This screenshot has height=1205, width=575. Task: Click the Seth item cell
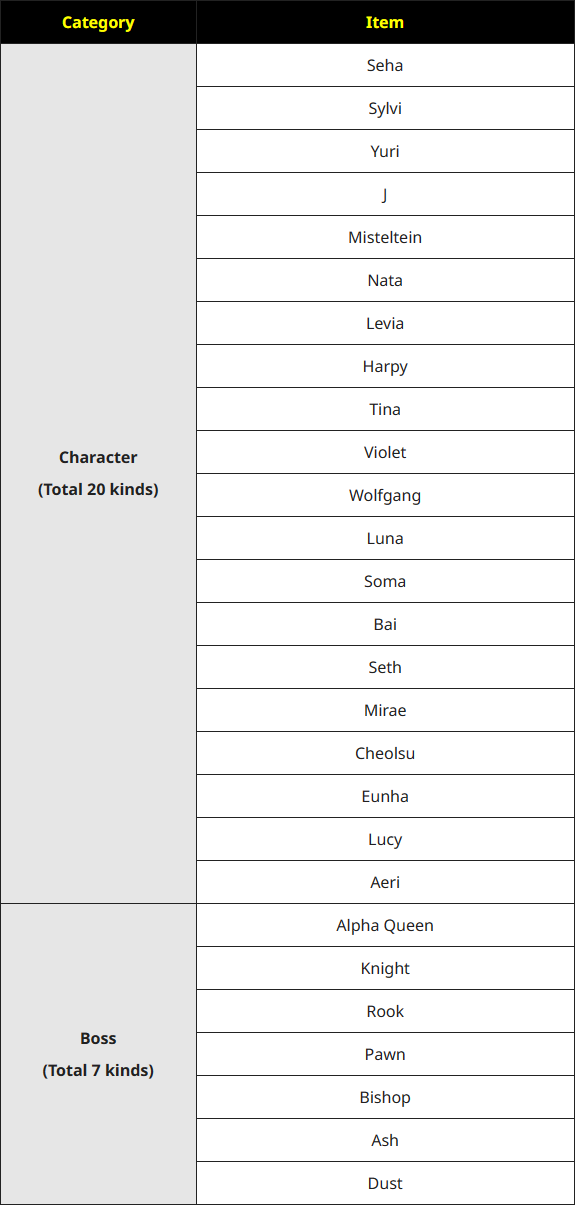click(x=385, y=667)
